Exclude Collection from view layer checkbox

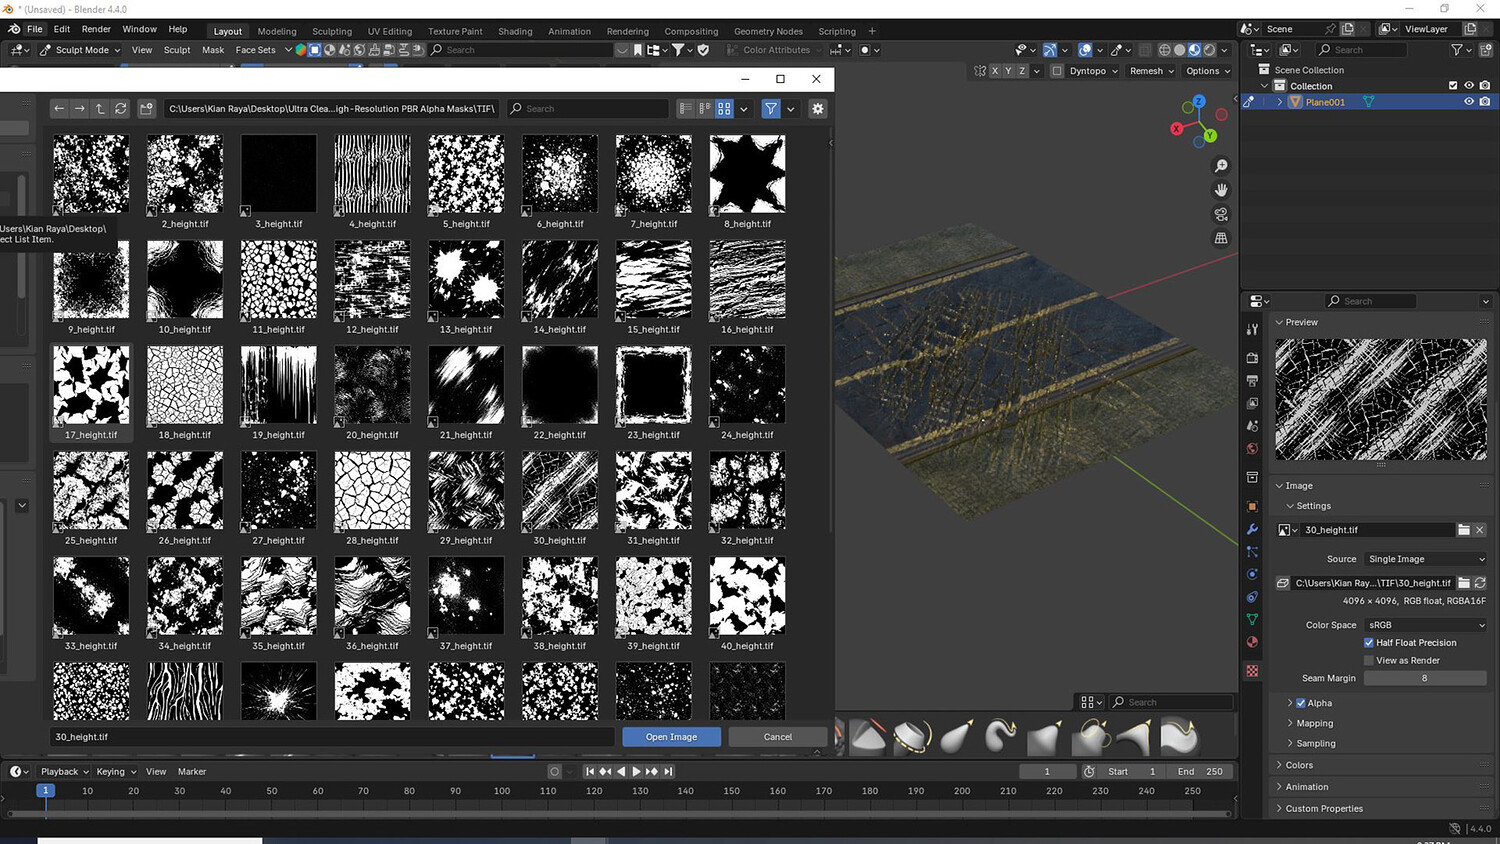point(1453,86)
